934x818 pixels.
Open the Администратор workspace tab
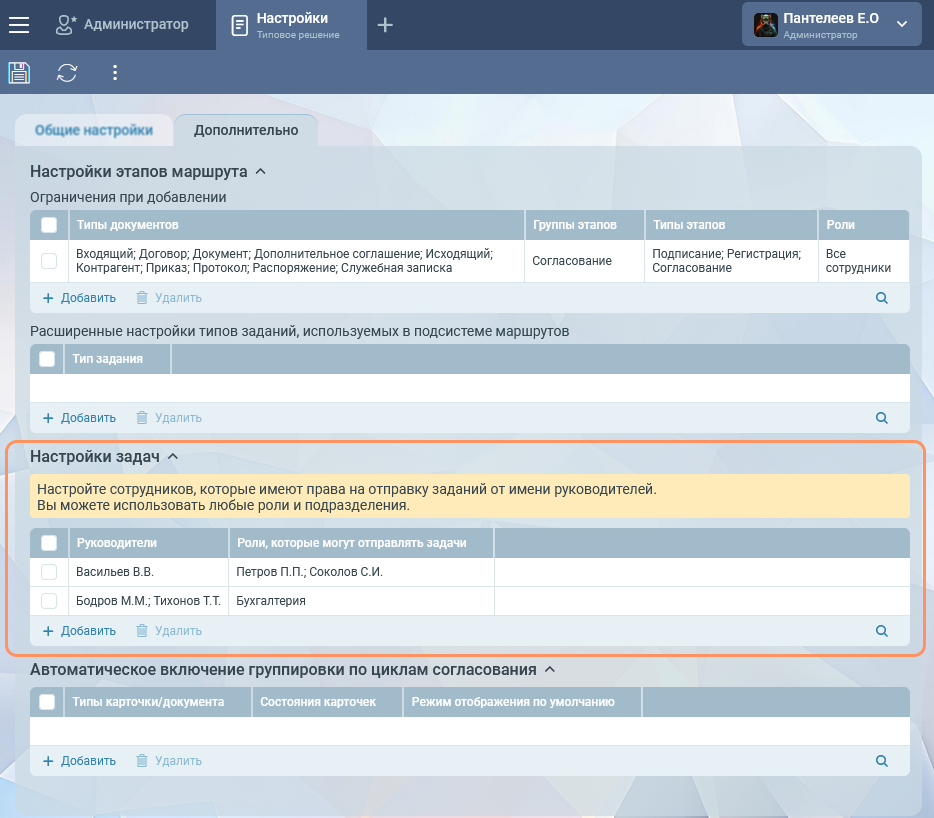tap(122, 25)
